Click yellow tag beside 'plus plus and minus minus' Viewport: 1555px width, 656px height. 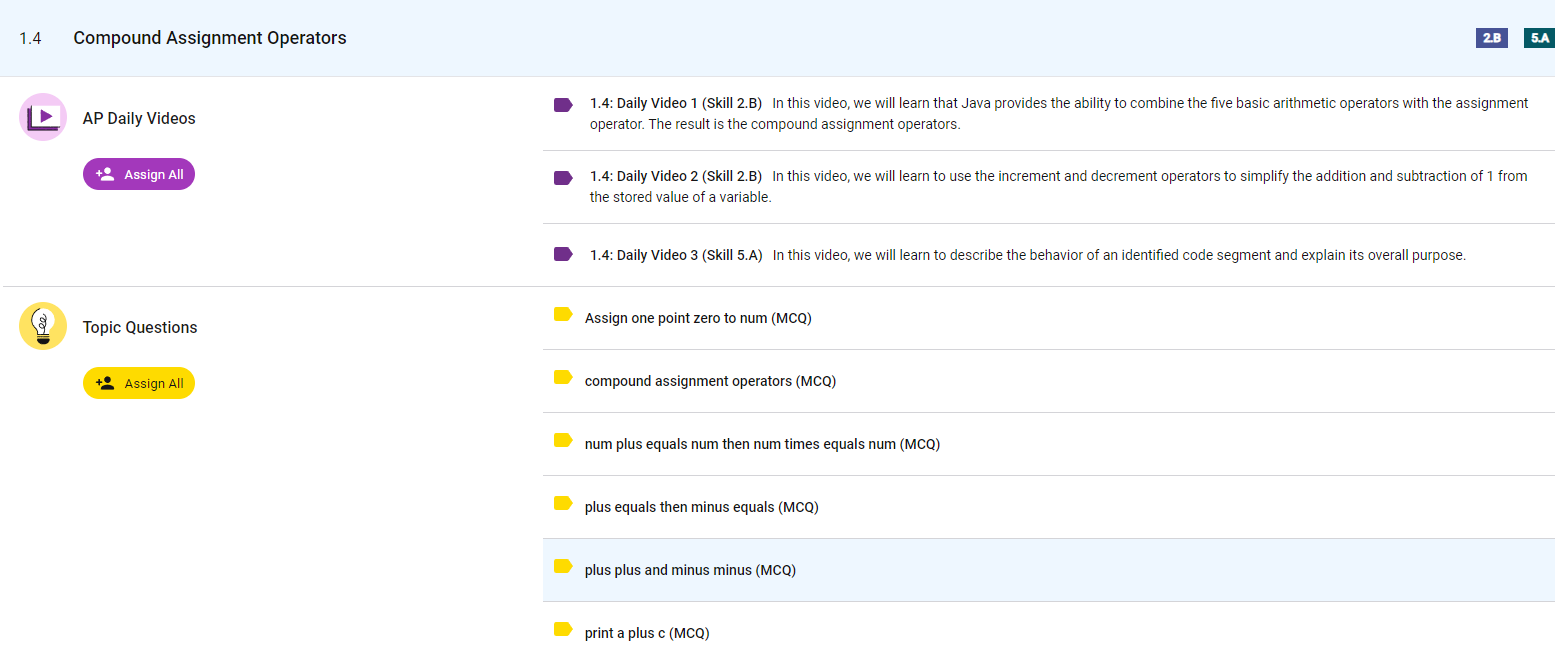coord(563,567)
